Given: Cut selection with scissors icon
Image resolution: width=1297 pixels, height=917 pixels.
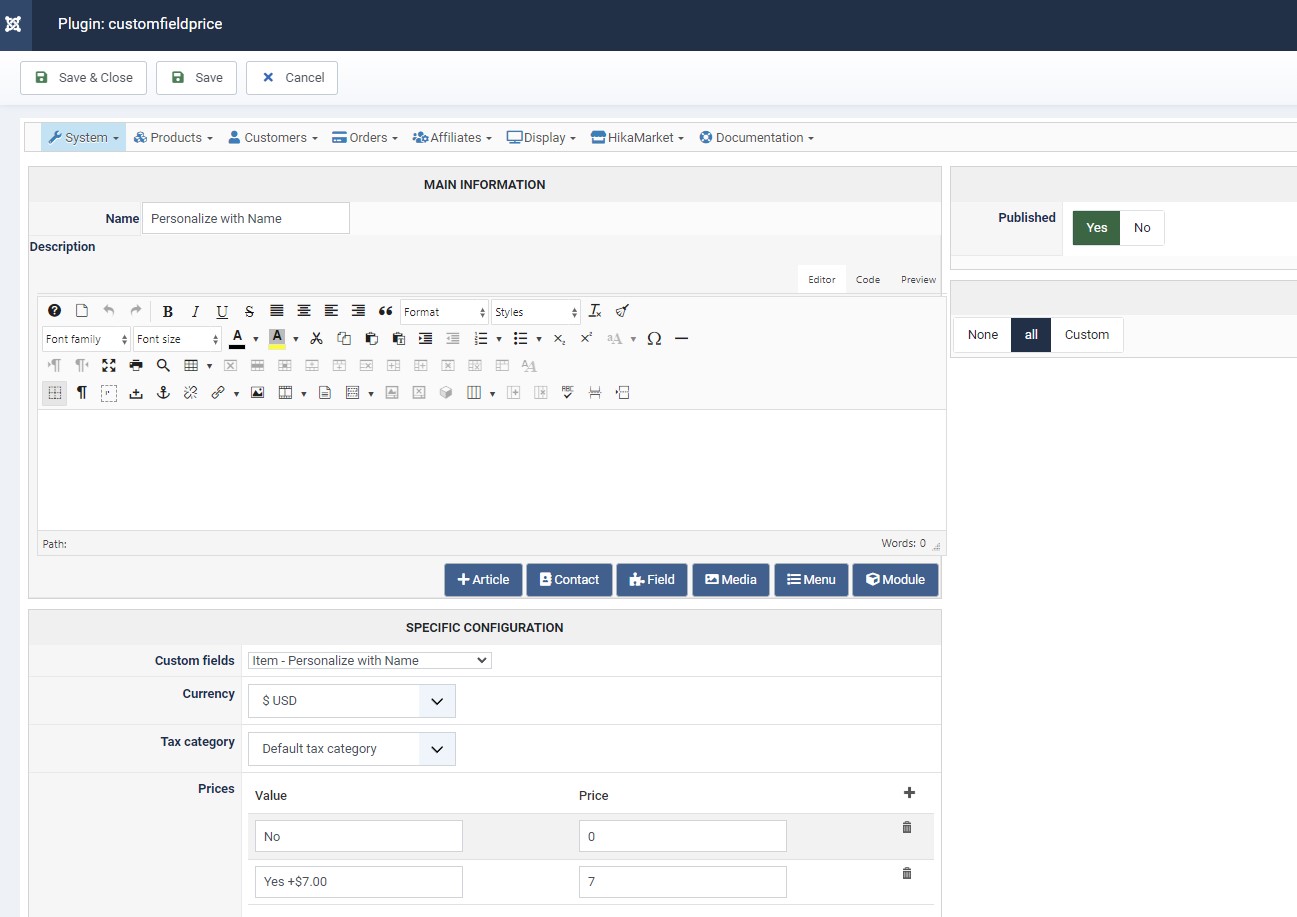Looking at the screenshot, I should 316,338.
